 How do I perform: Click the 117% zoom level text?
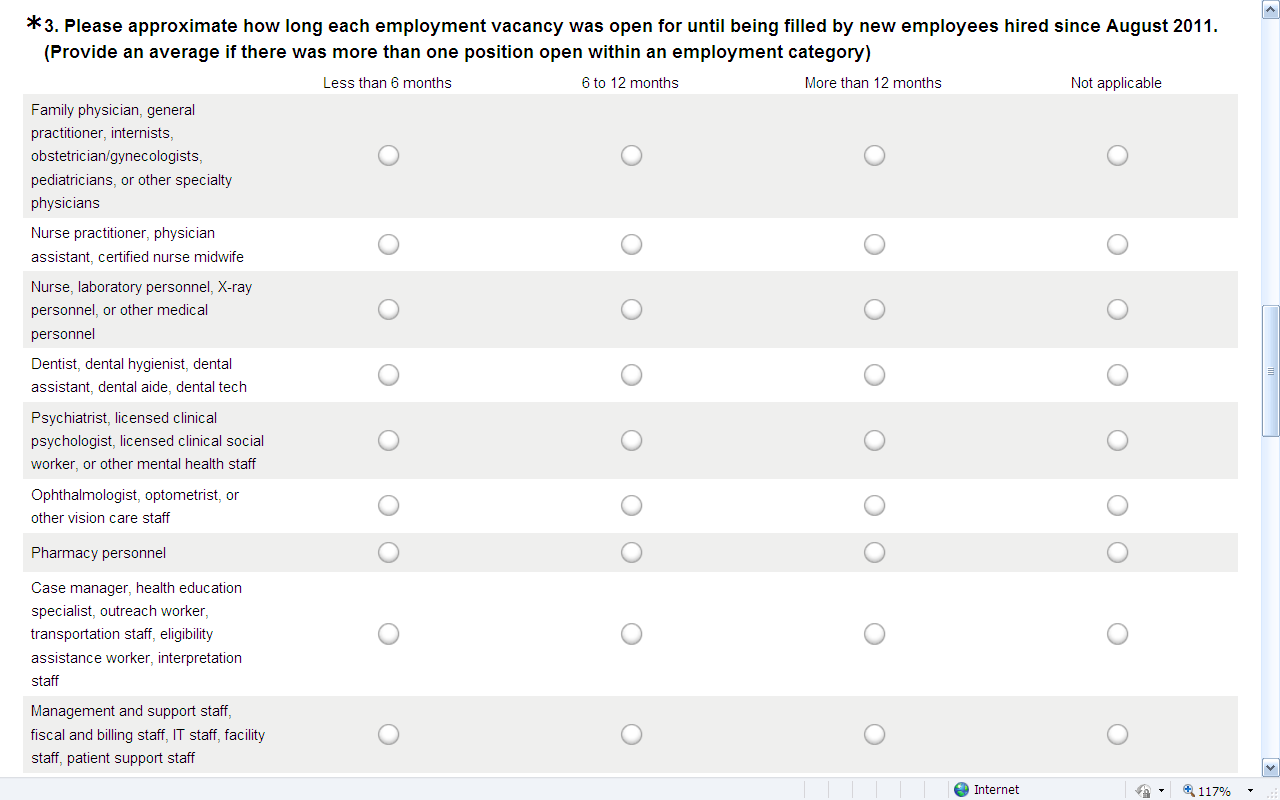(1214, 791)
